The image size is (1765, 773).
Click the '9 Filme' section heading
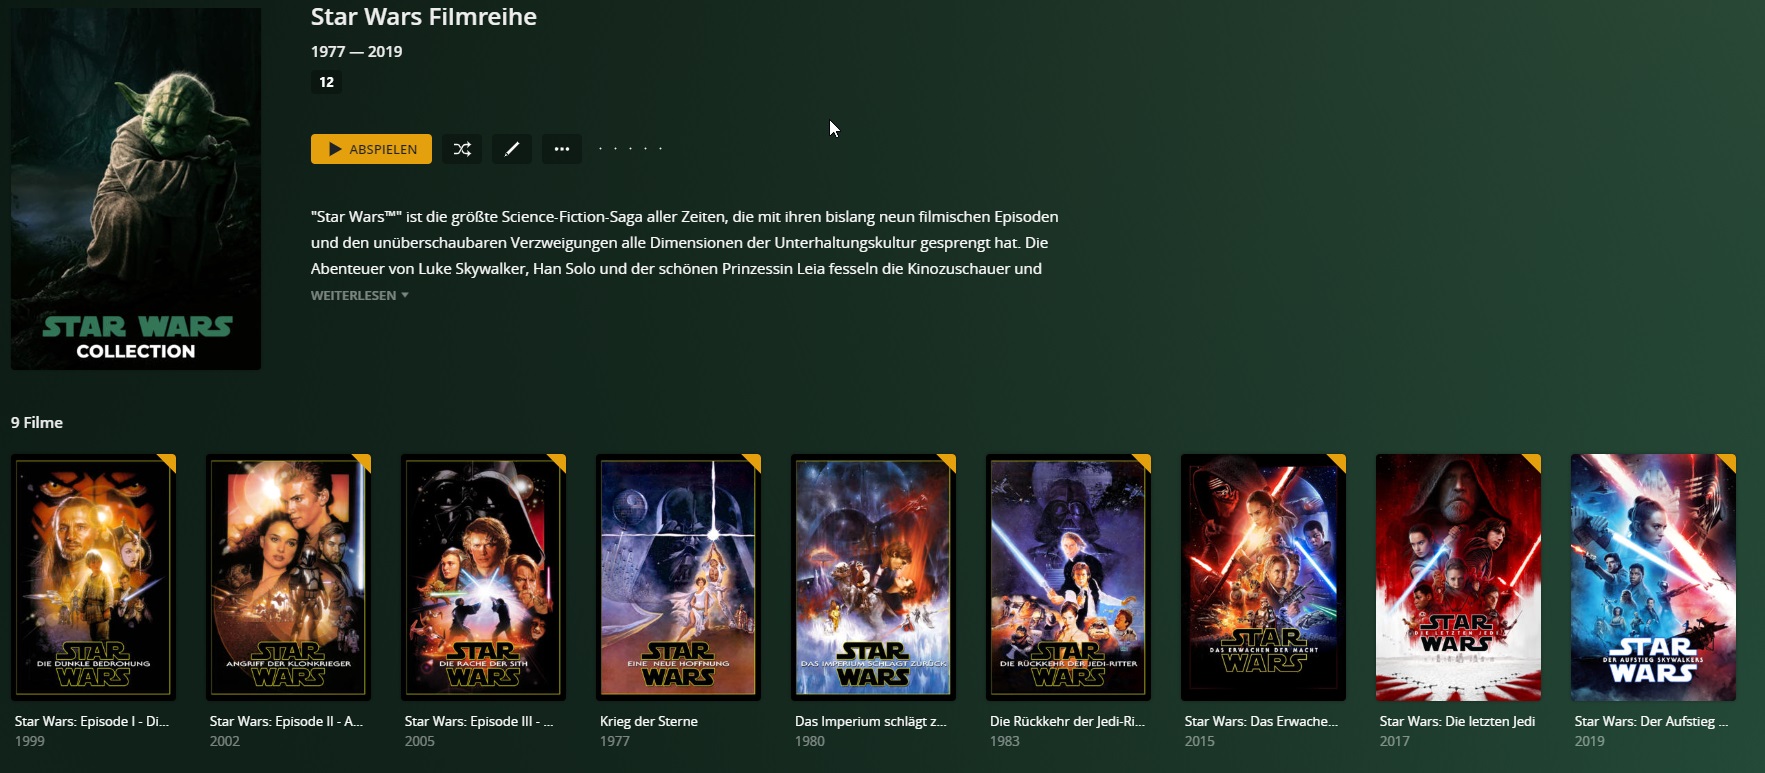(x=37, y=422)
